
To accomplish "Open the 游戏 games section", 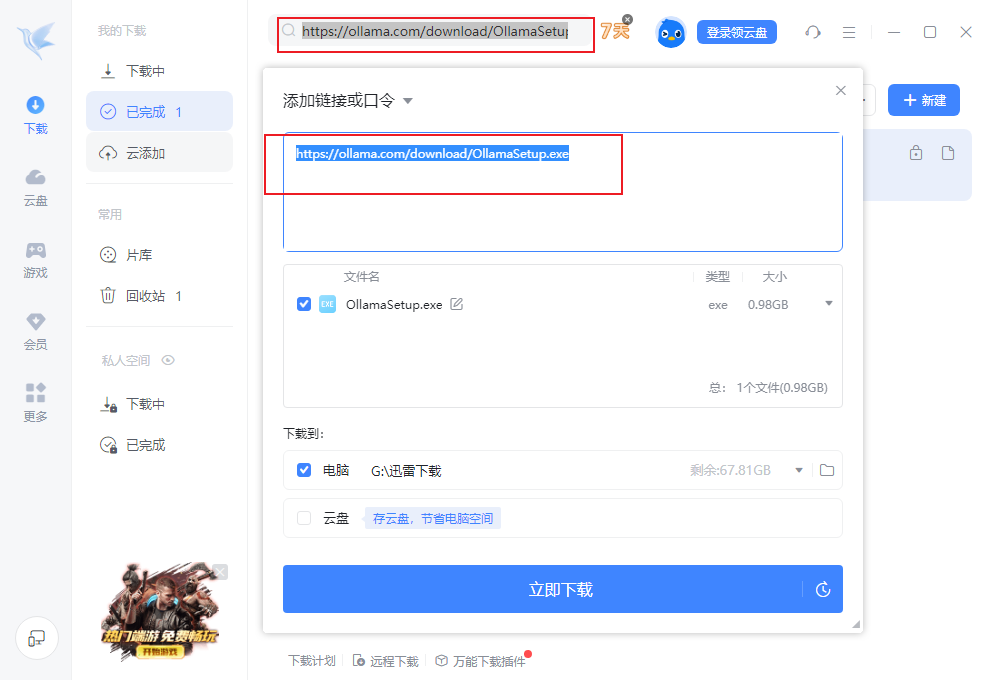I will coord(36,260).
